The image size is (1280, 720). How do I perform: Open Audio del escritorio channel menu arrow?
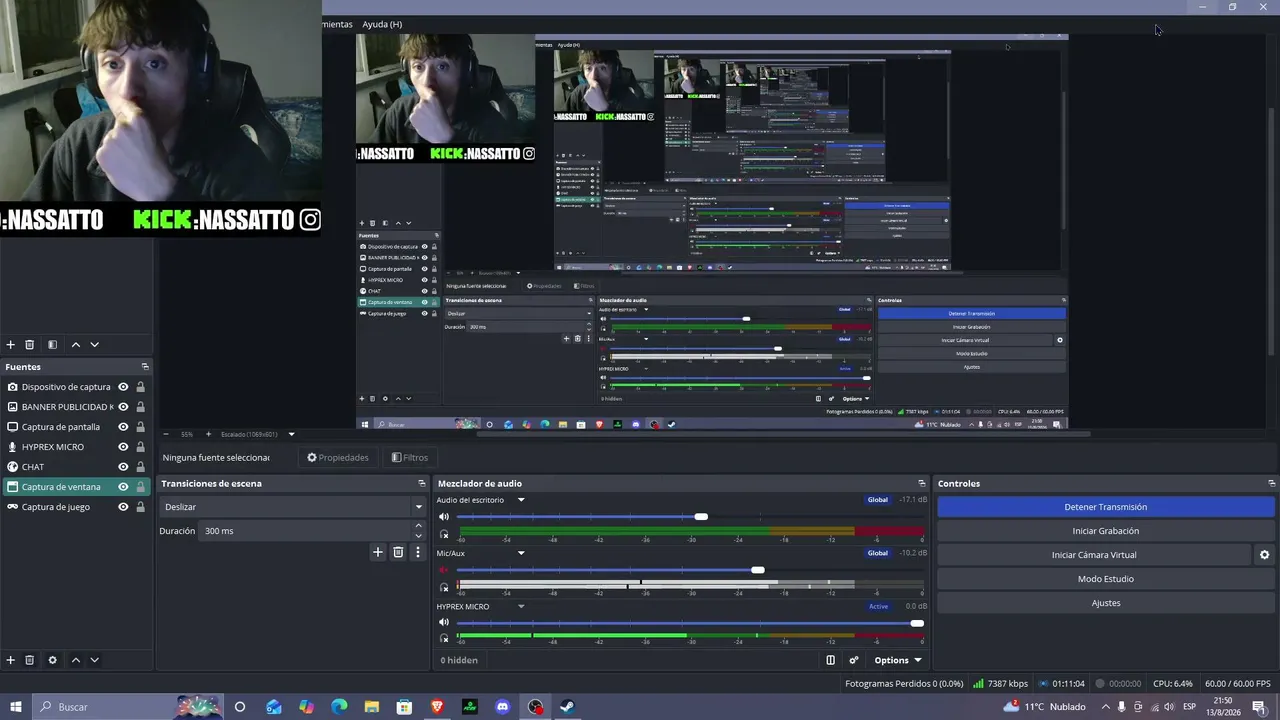521,500
